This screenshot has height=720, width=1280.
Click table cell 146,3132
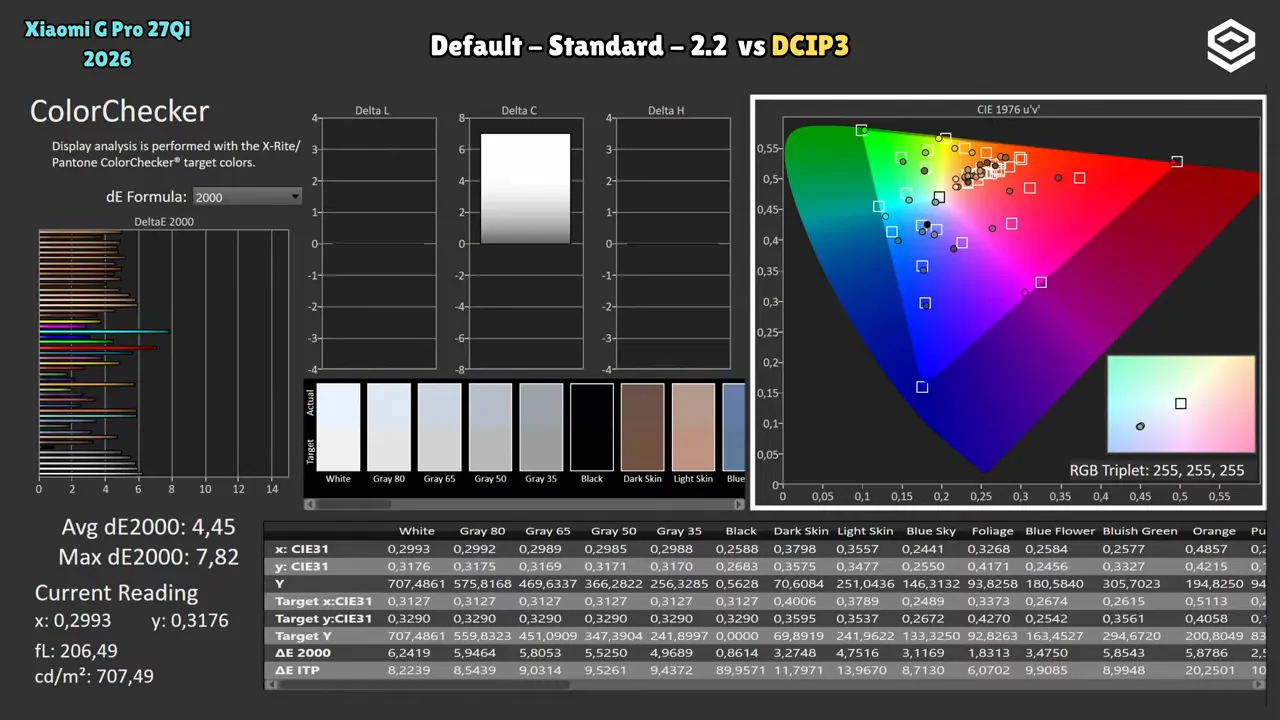pos(931,583)
